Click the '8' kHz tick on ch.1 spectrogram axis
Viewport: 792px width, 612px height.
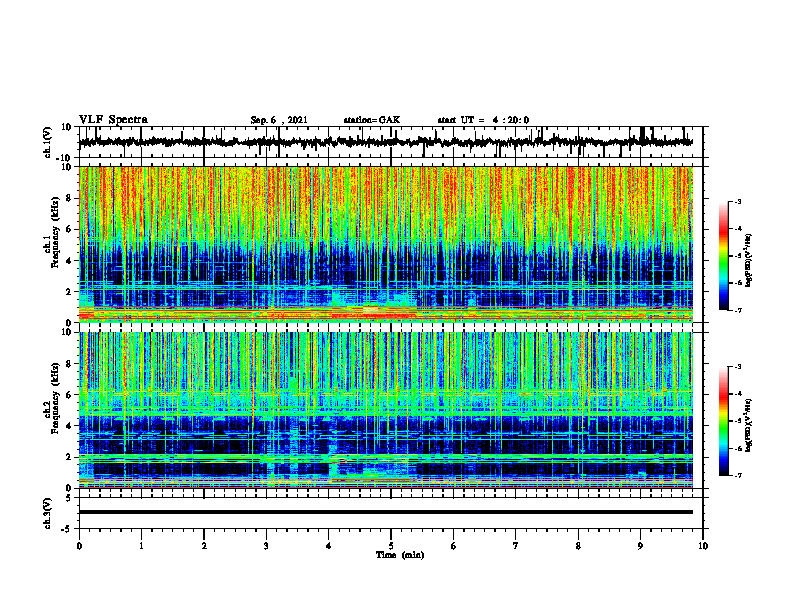tap(71, 198)
